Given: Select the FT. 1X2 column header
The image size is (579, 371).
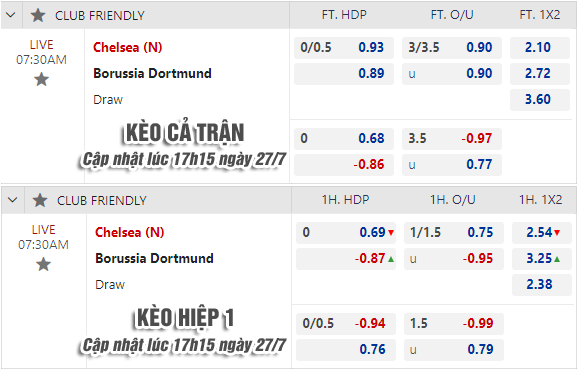Looking at the screenshot, I should 539,15.
